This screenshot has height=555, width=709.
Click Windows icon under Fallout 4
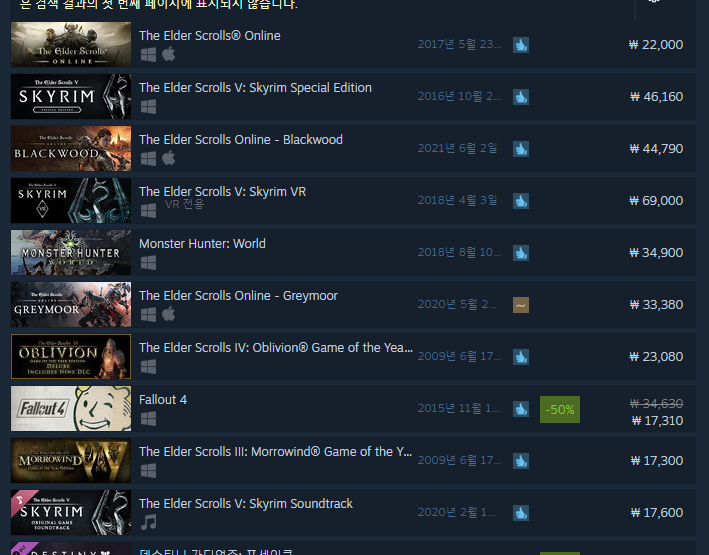tap(148, 419)
